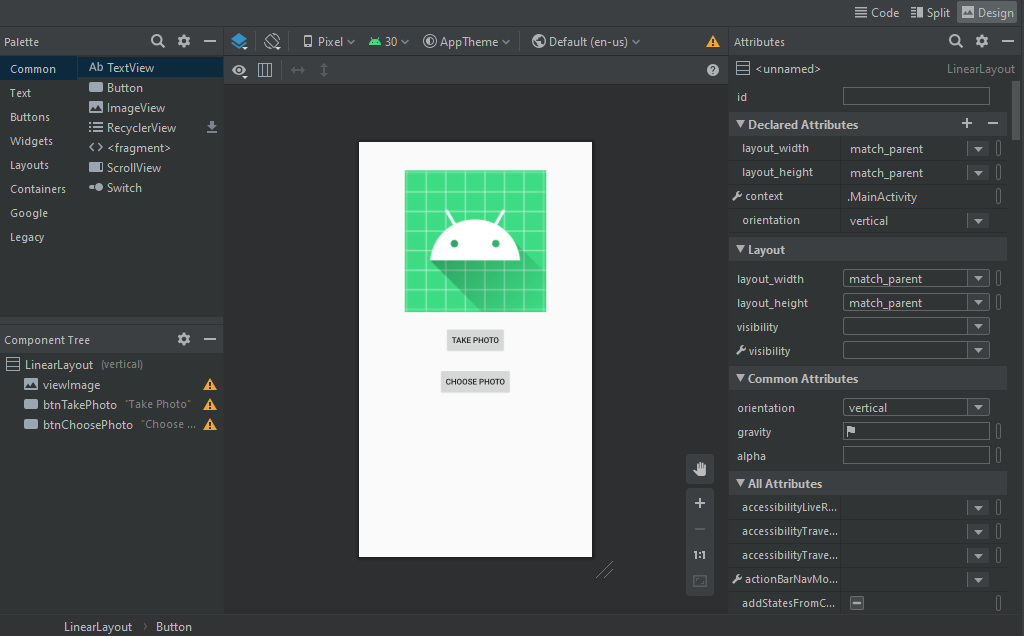Click 1:1 actual size zoom control

tap(699, 554)
